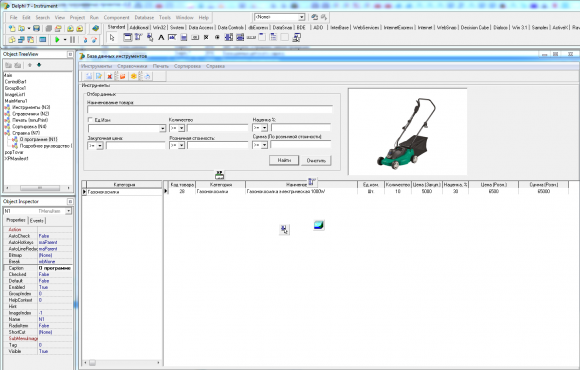Open the Component menu

[117, 17]
